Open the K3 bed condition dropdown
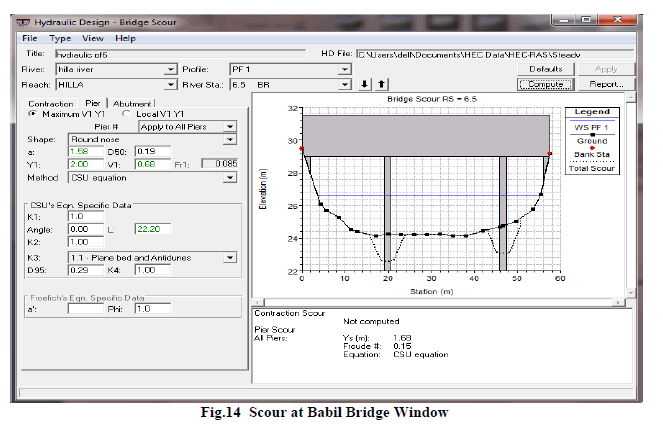Screen dimensions: 663x424 click(x=230, y=257)
